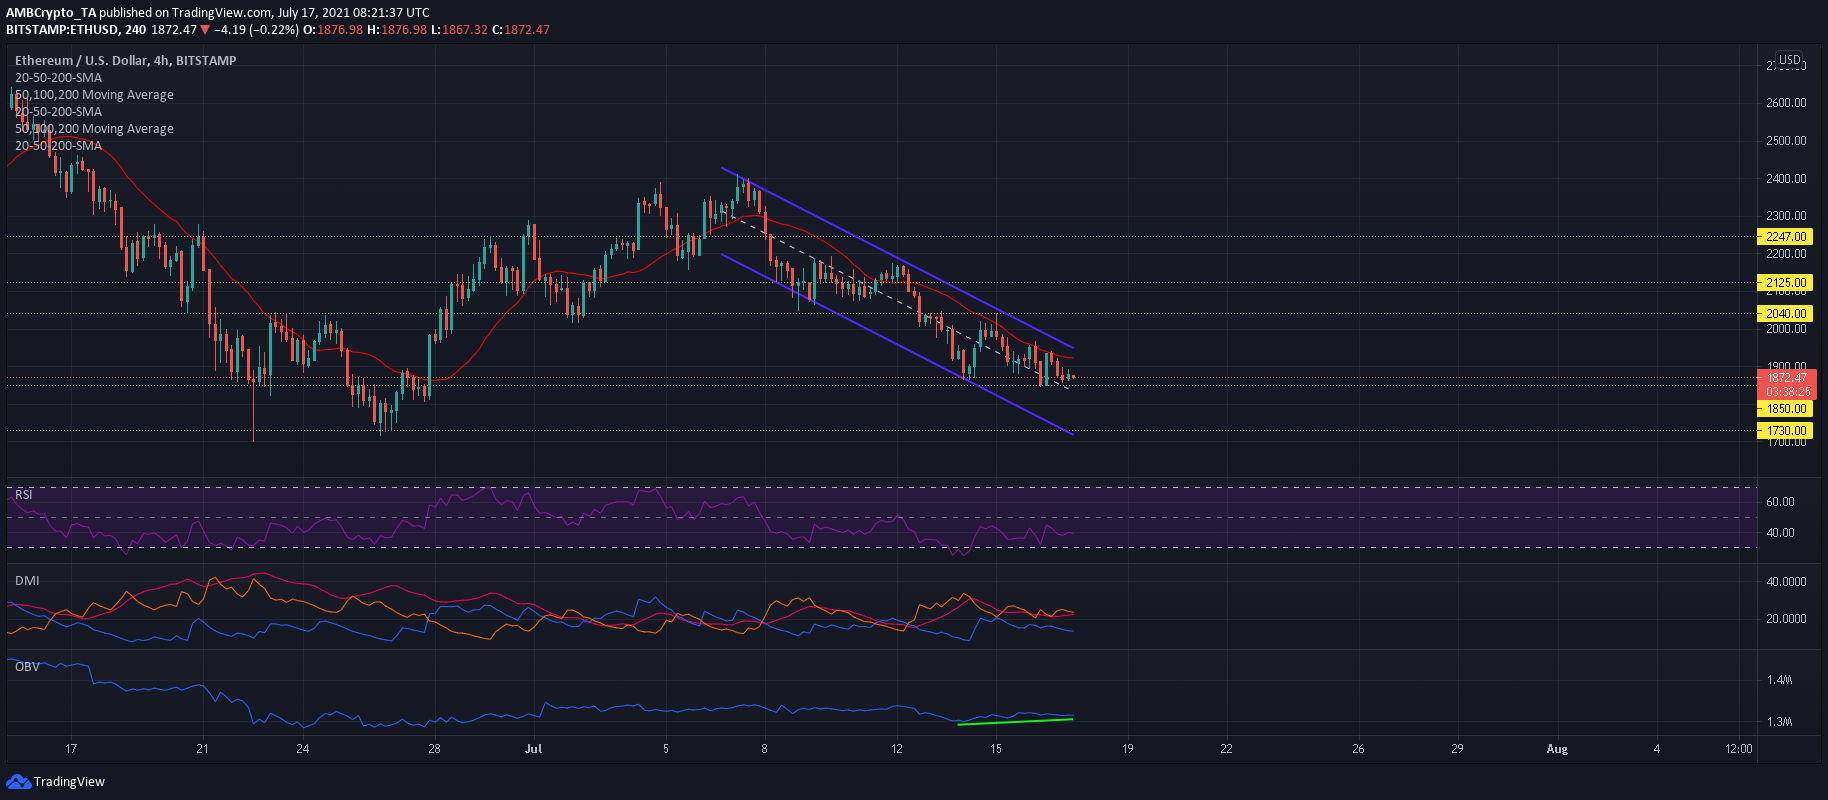The width and height of the screenshot is (1828, 800).
Task: Select the 19 date on time axis
Action: click(x=1127, y=749)
